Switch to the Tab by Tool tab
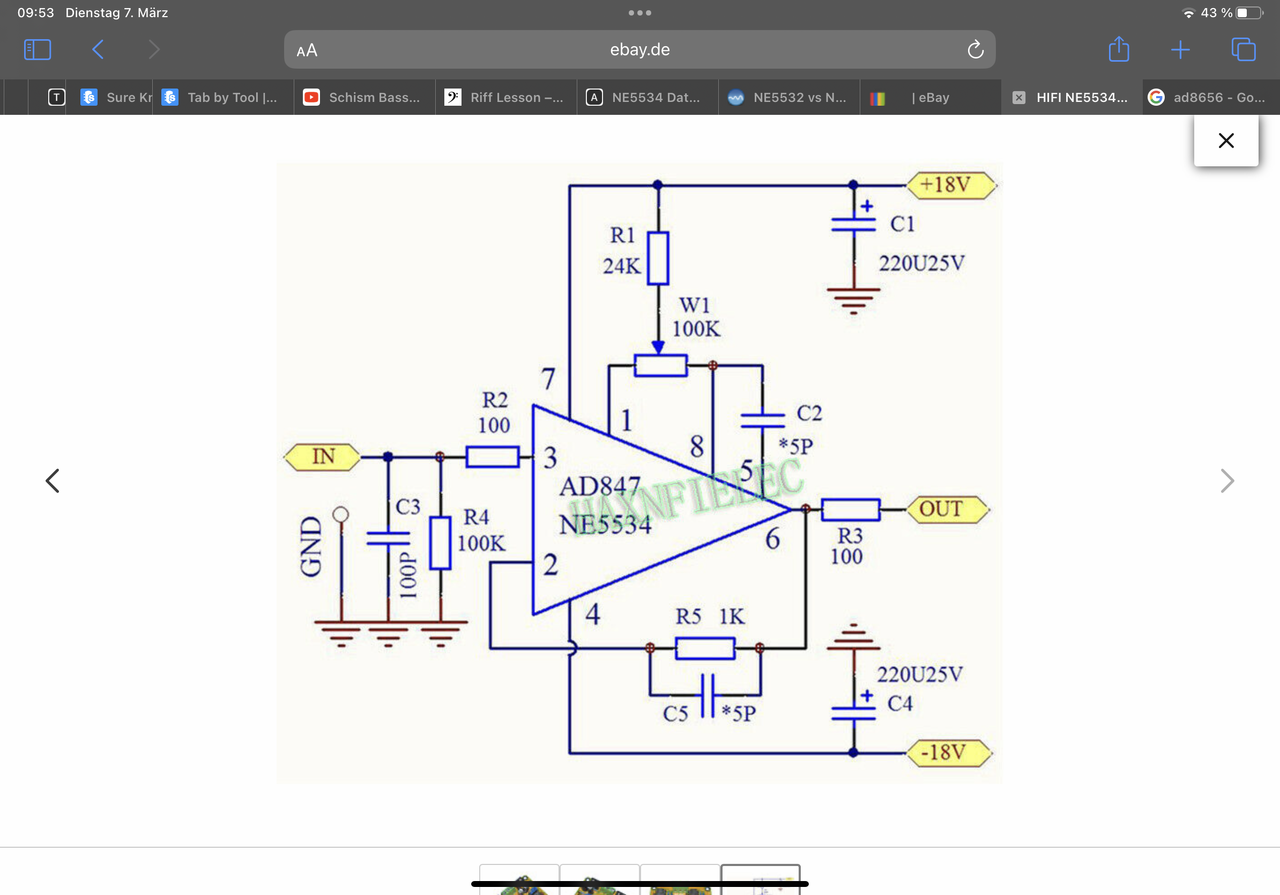1280x895 pixels. 223,98
